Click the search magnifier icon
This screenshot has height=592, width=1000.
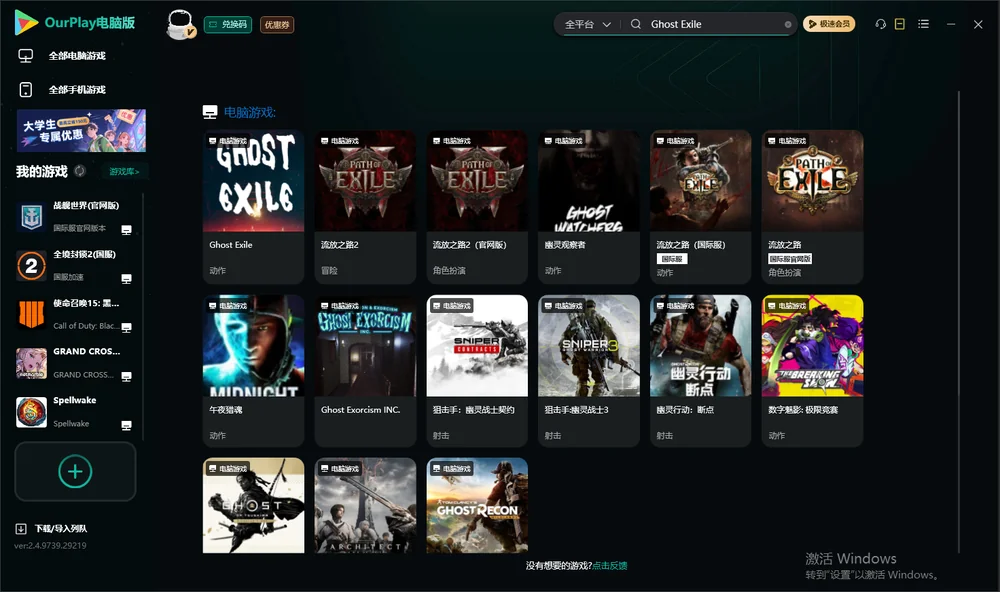pos(636,24)
